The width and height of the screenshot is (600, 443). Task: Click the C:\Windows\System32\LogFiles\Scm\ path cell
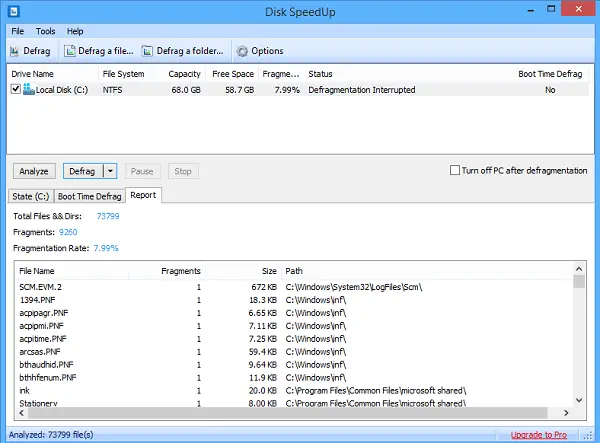[x=354, y=287]
